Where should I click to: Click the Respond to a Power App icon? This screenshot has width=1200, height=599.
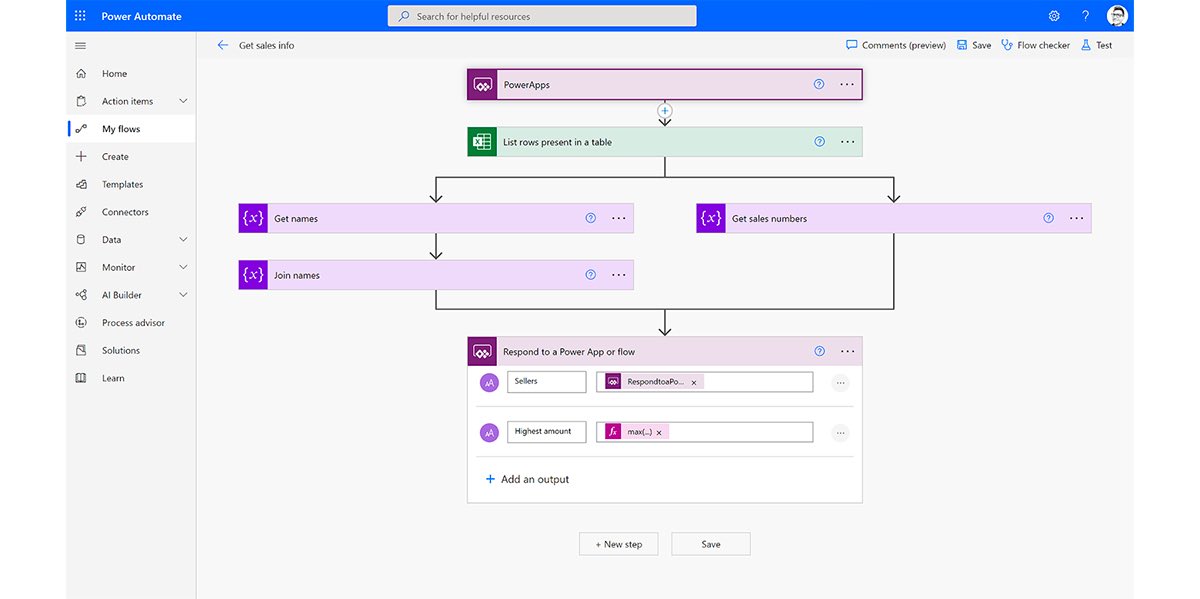click(482, 352)
